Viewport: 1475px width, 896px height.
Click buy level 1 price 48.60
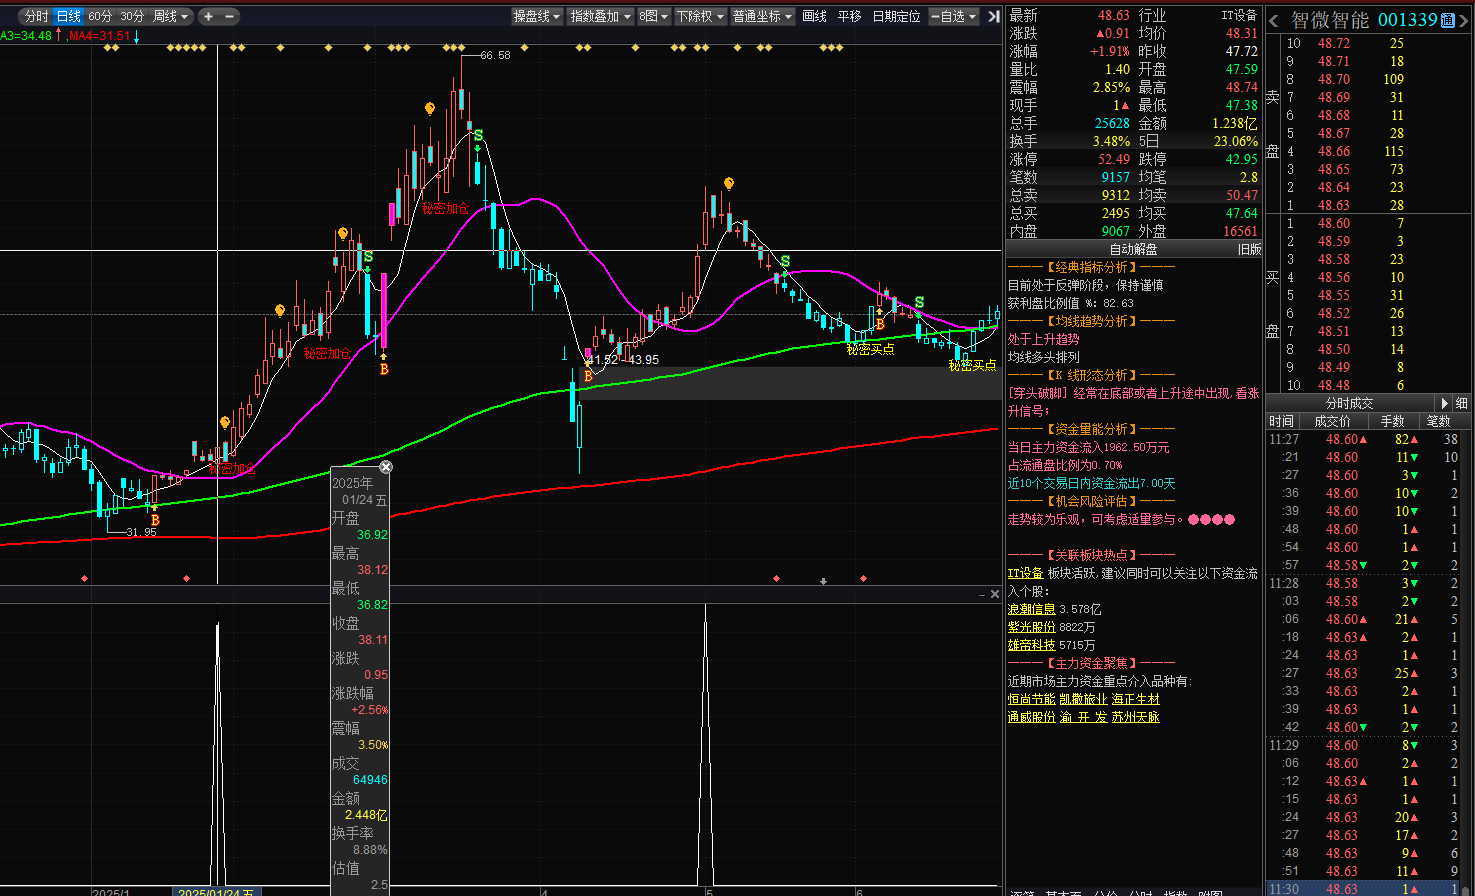click(1334, 223)
